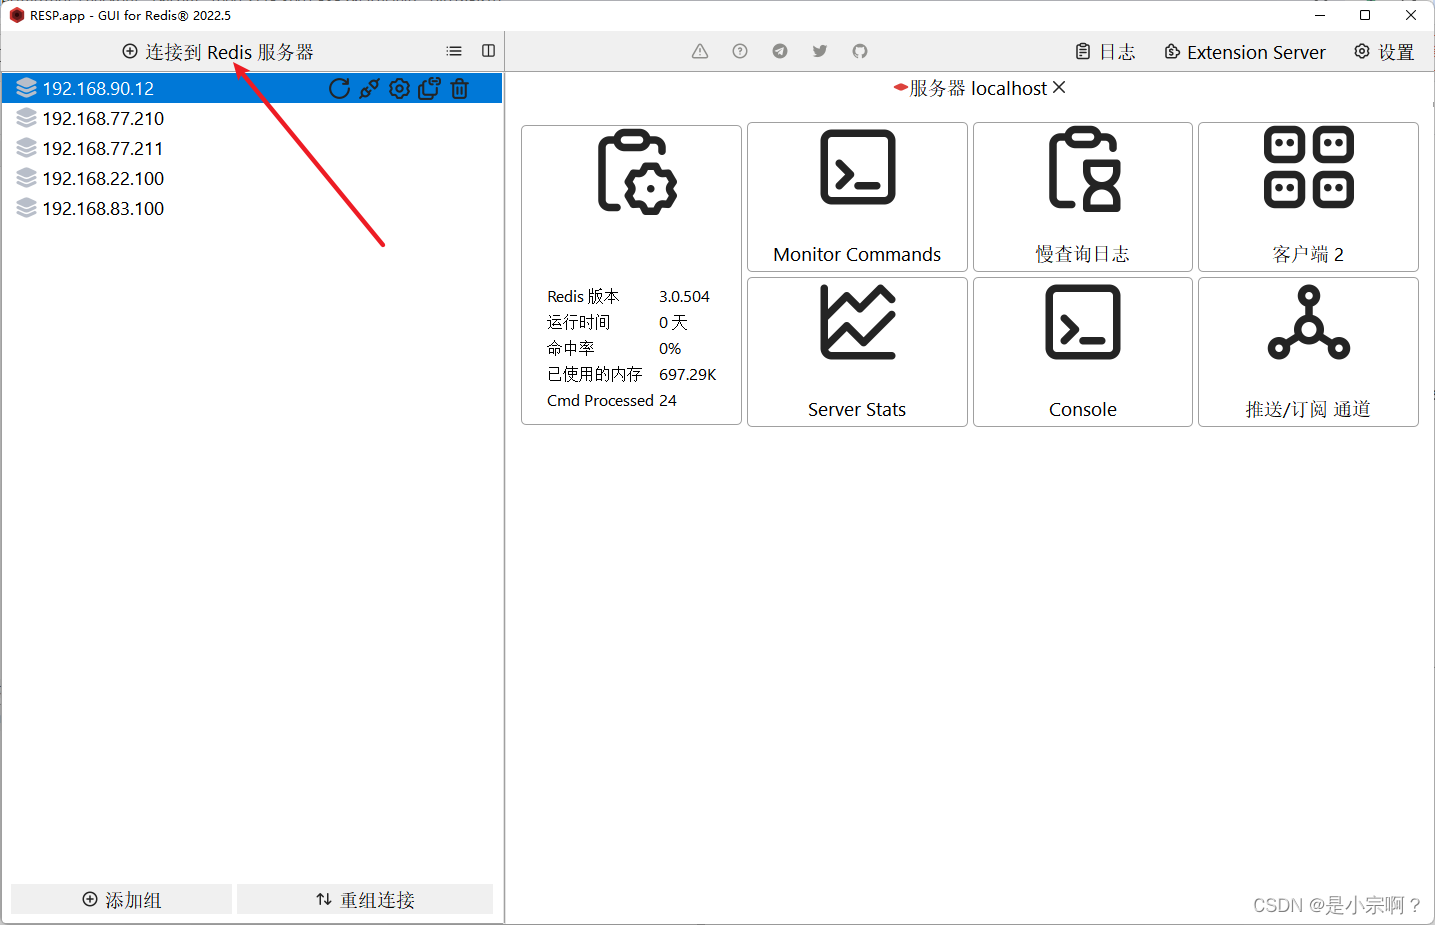This screenshot has height=925, width=1435.
Task: Duplicate the 192.168.90.12 connection
Action: (429, 89)
